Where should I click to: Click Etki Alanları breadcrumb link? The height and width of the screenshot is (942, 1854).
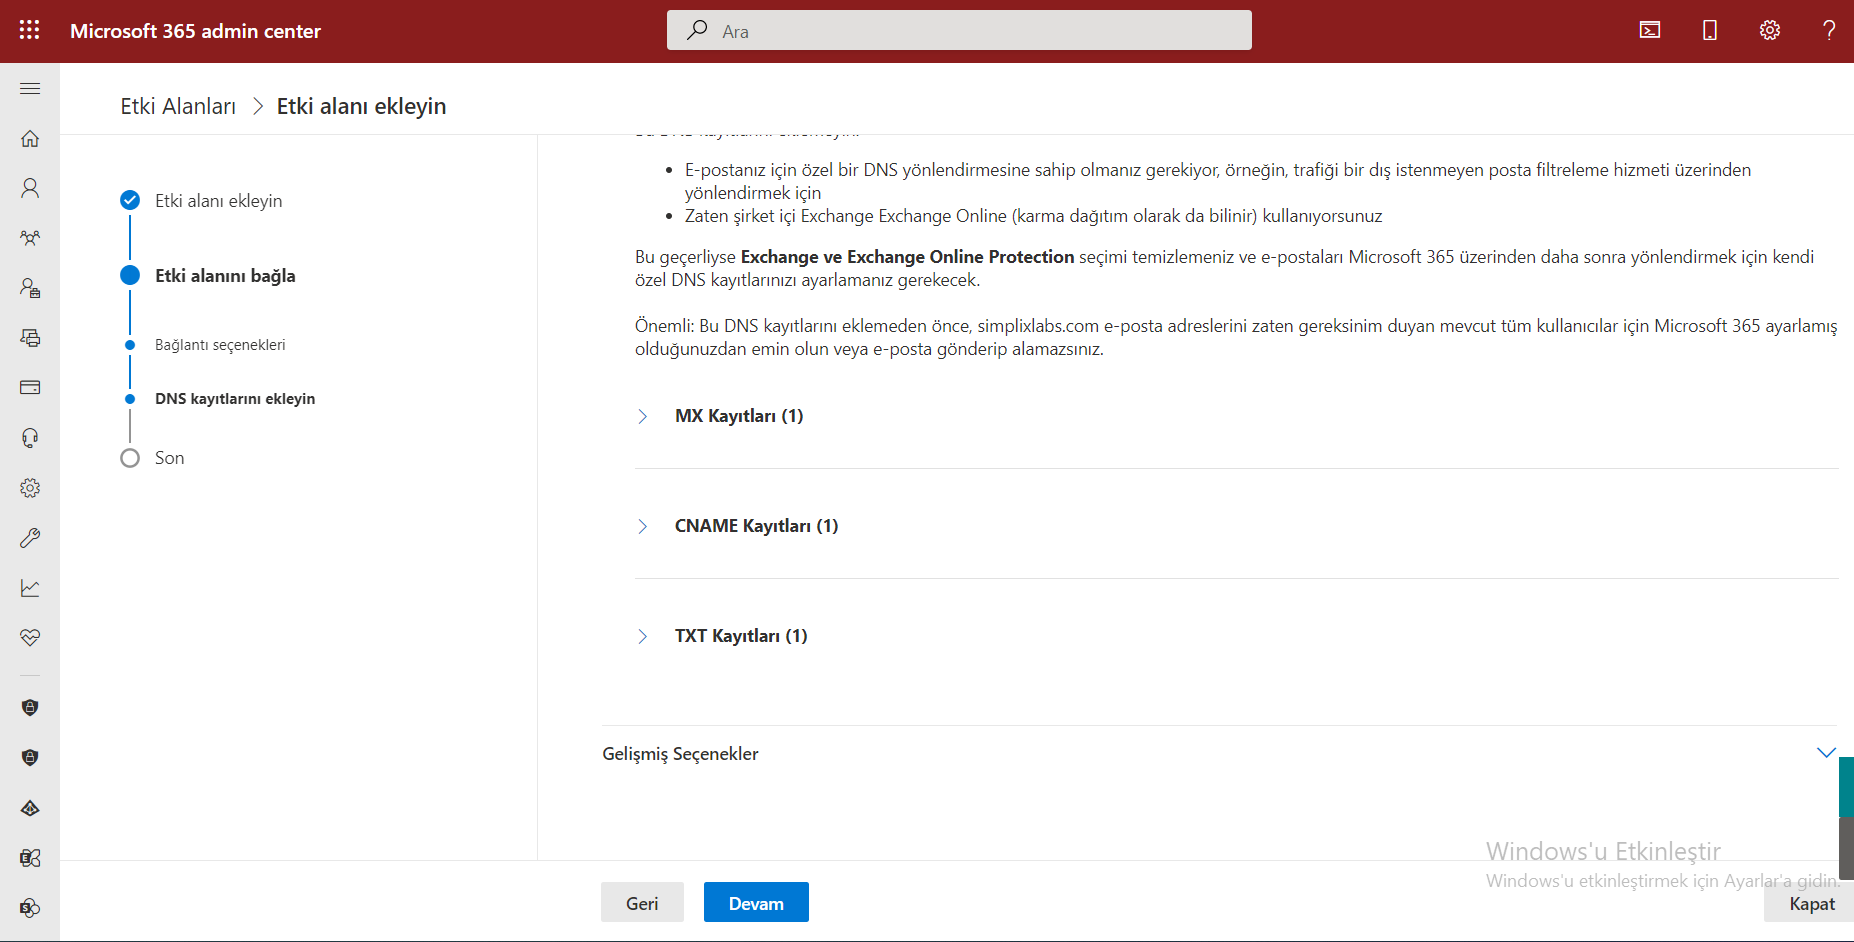tap(178, 106)
